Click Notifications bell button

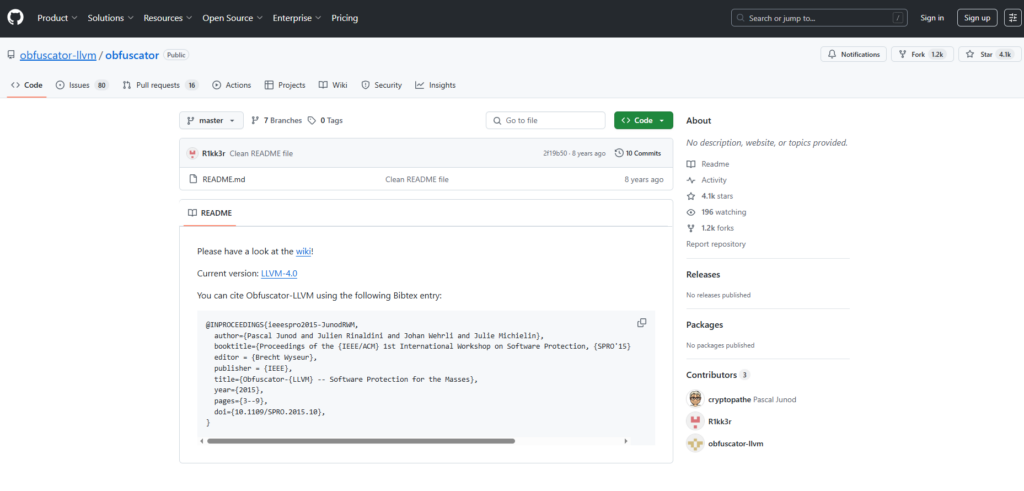[853, 54]
